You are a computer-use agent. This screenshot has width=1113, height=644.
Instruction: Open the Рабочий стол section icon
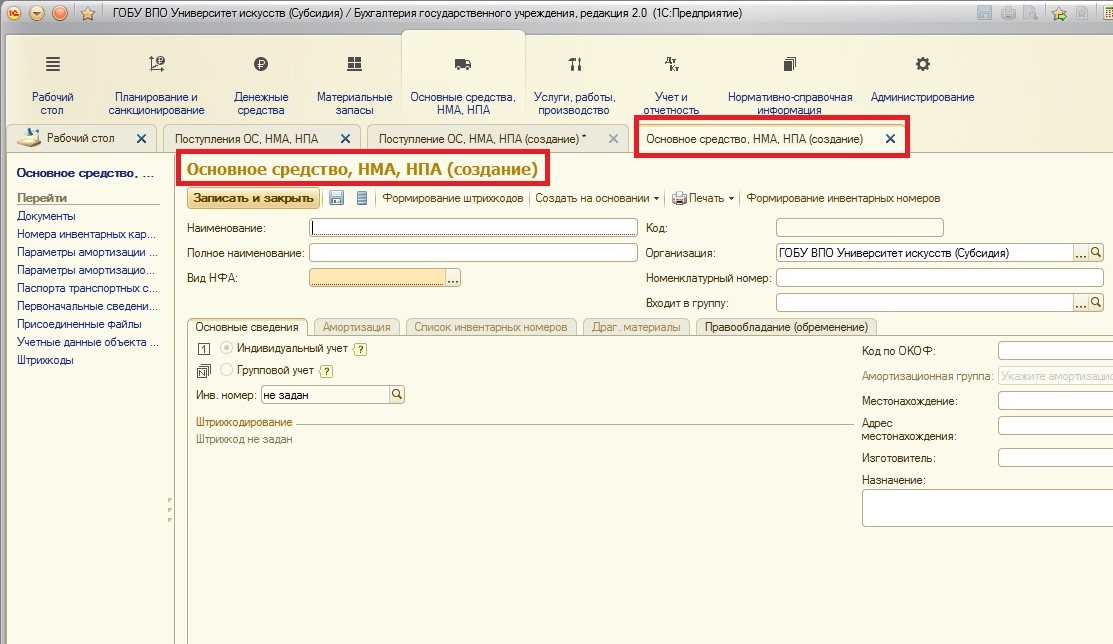(52, 65)
